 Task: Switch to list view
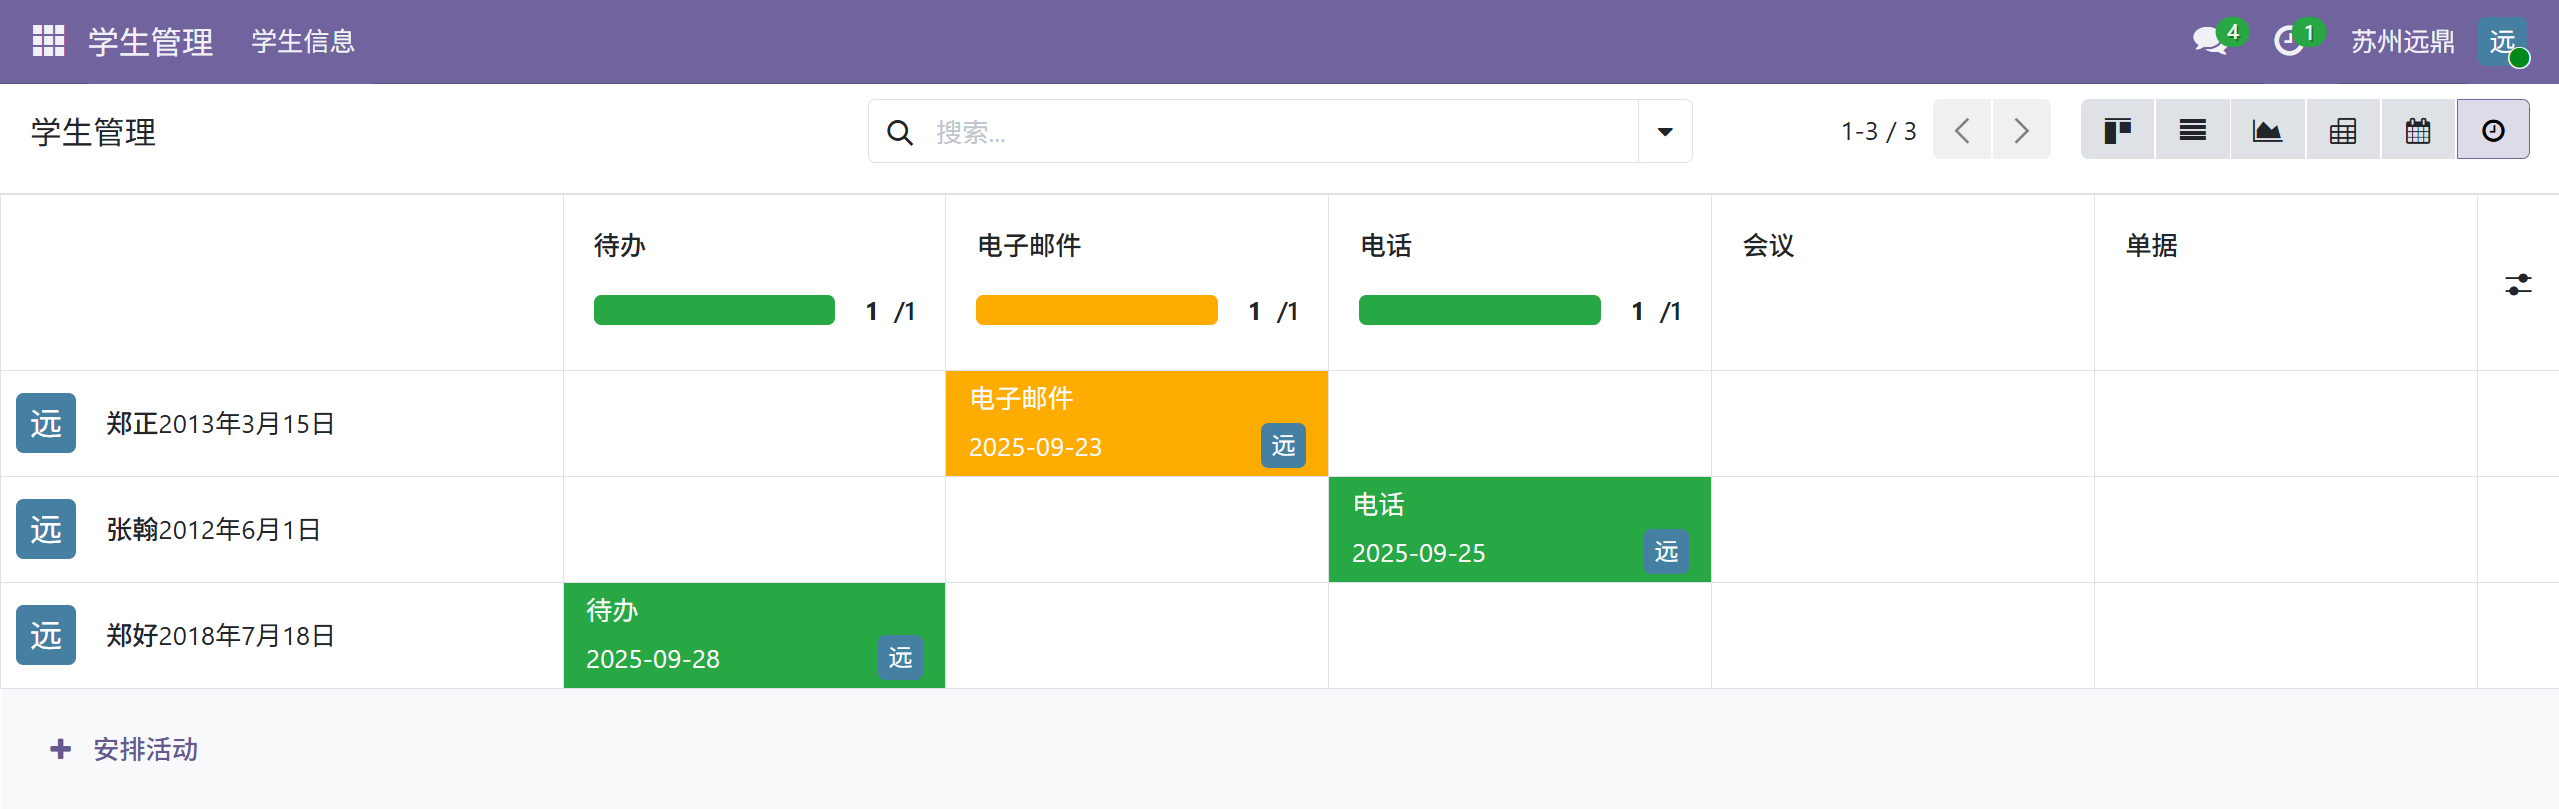pos(2193,130)
